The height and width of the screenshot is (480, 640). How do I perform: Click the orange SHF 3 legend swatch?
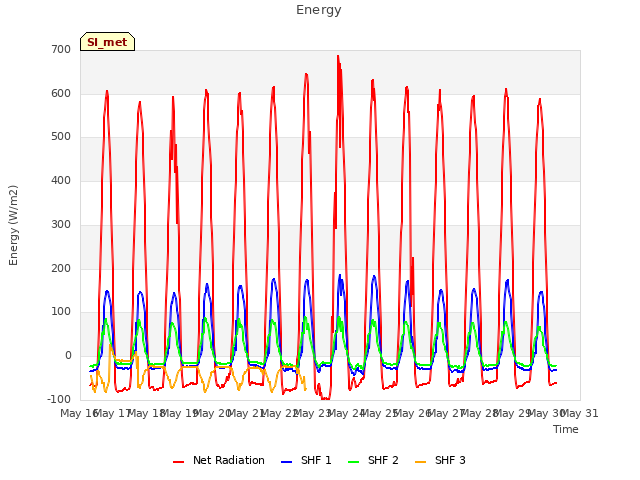click(420, 462)
